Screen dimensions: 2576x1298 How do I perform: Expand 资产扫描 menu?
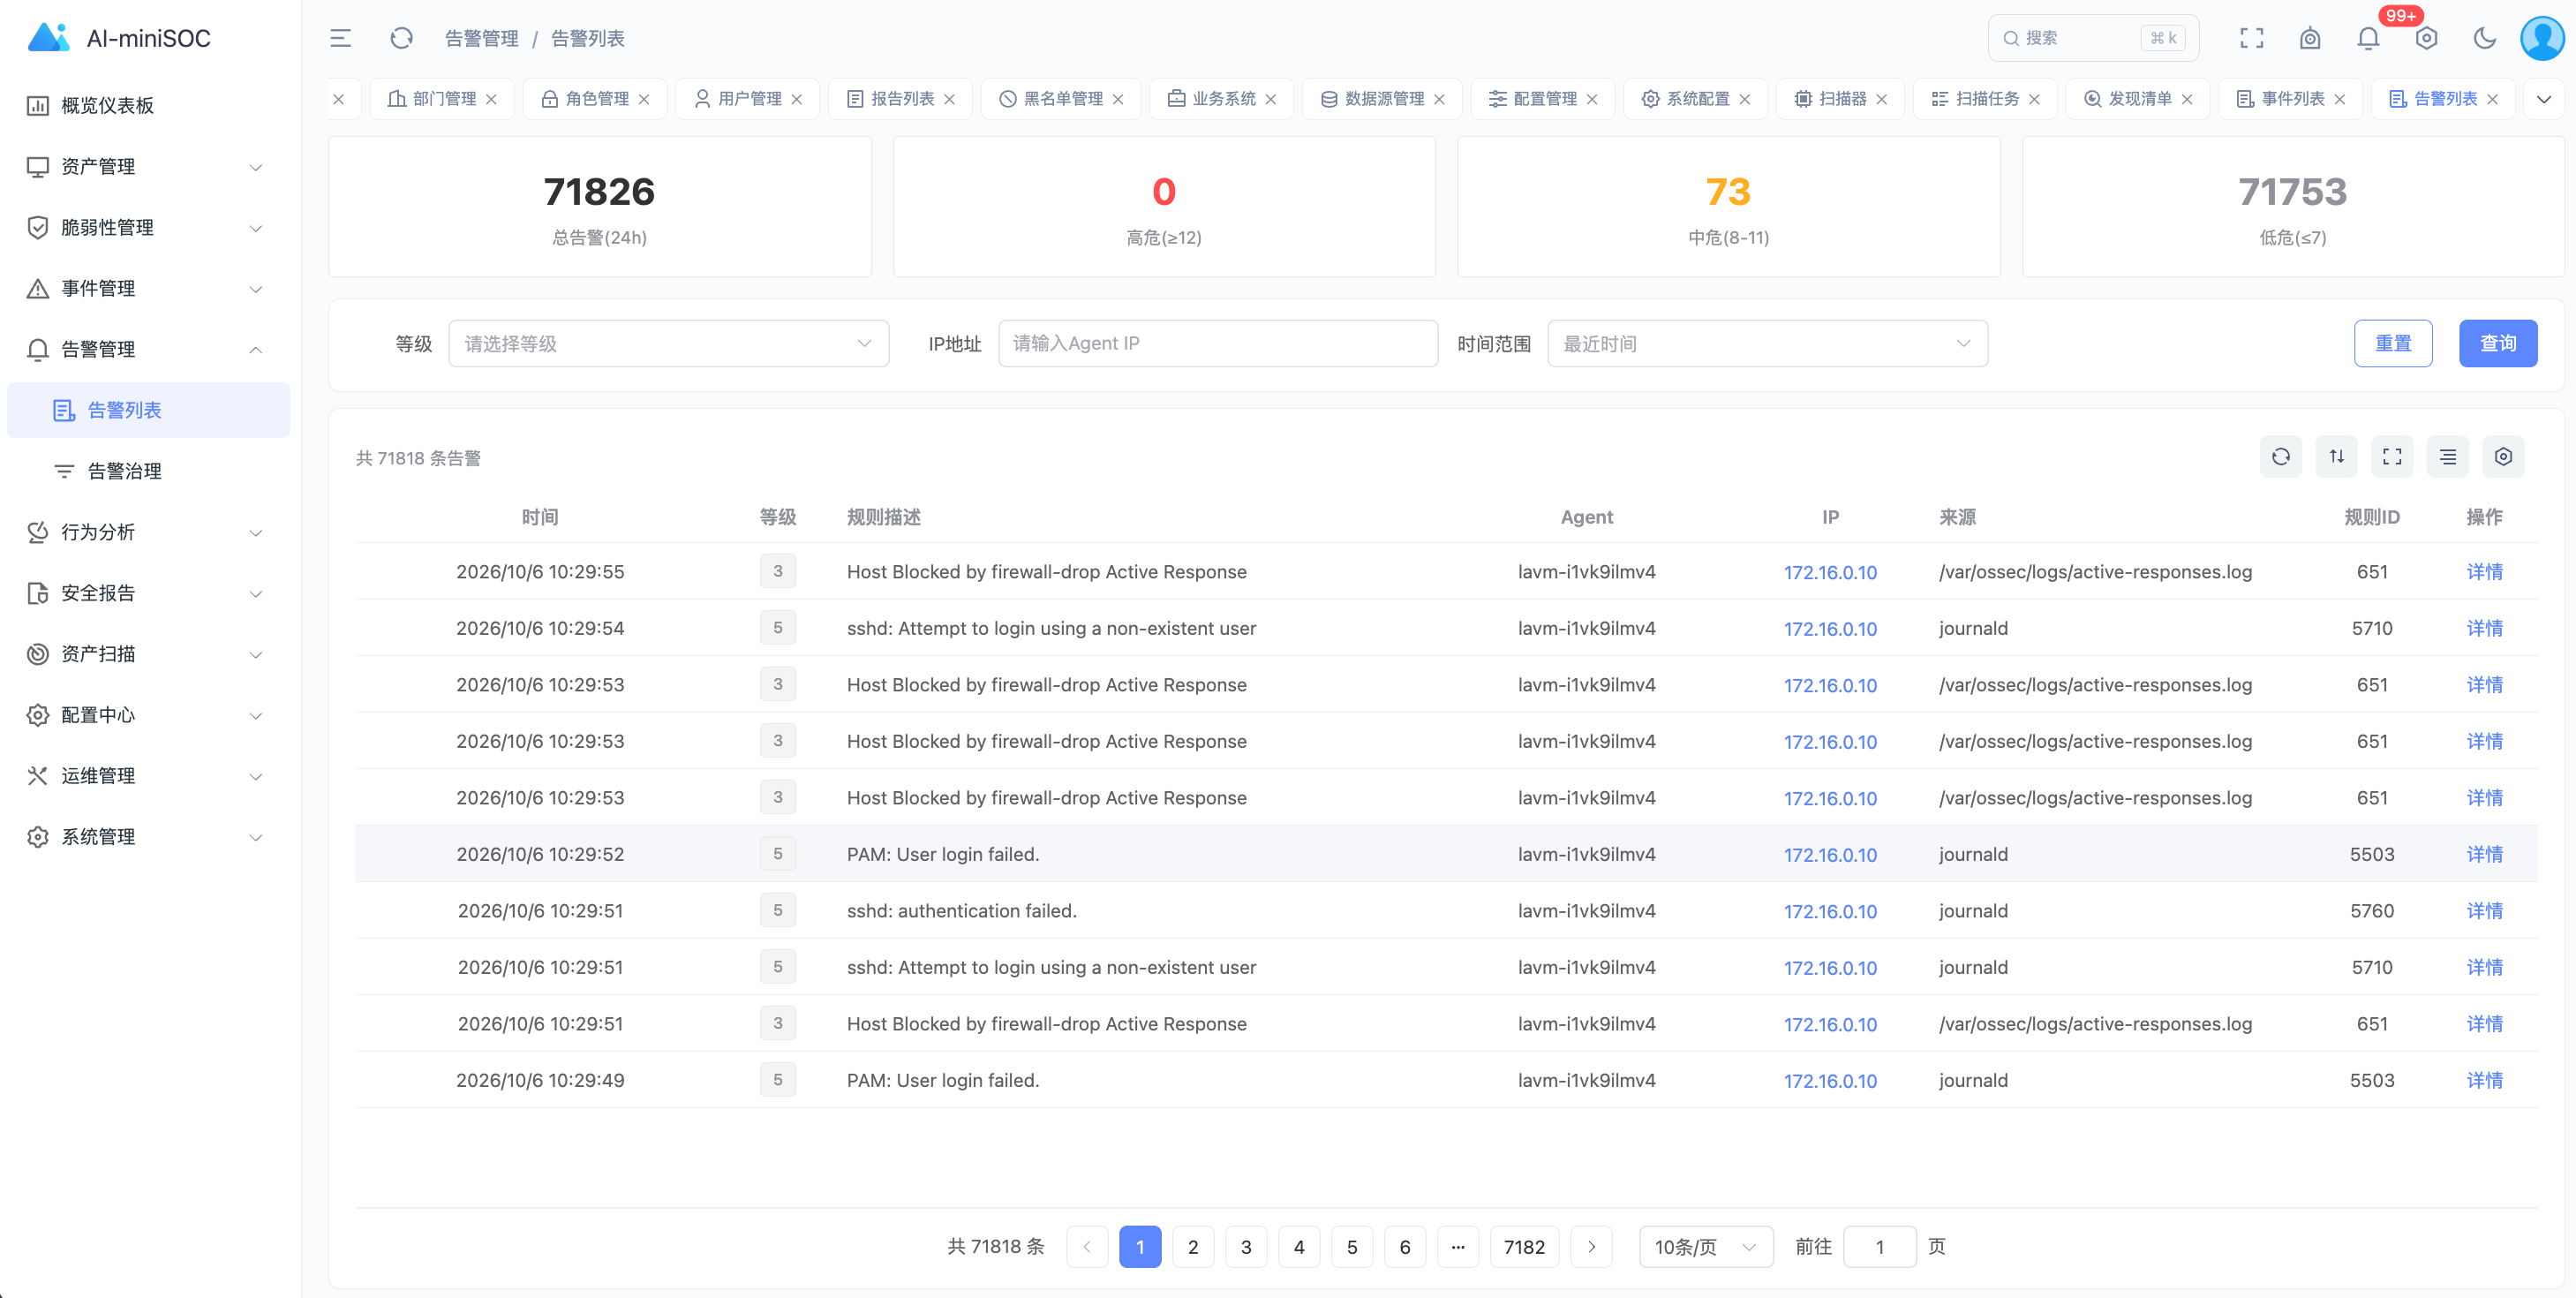(x=148, y=654)
